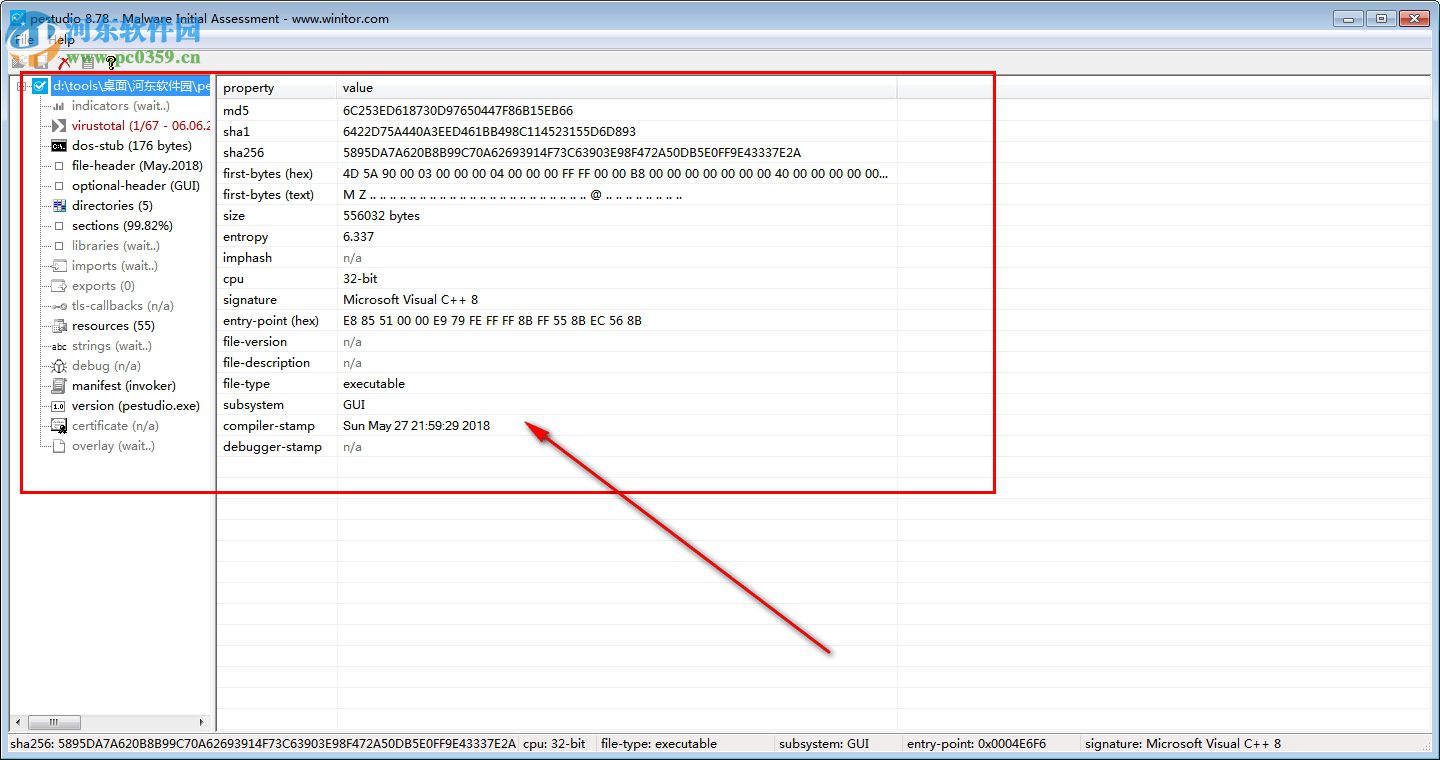
Task: Click the resources icon in the tree
Action: click(x=58, y=326)
